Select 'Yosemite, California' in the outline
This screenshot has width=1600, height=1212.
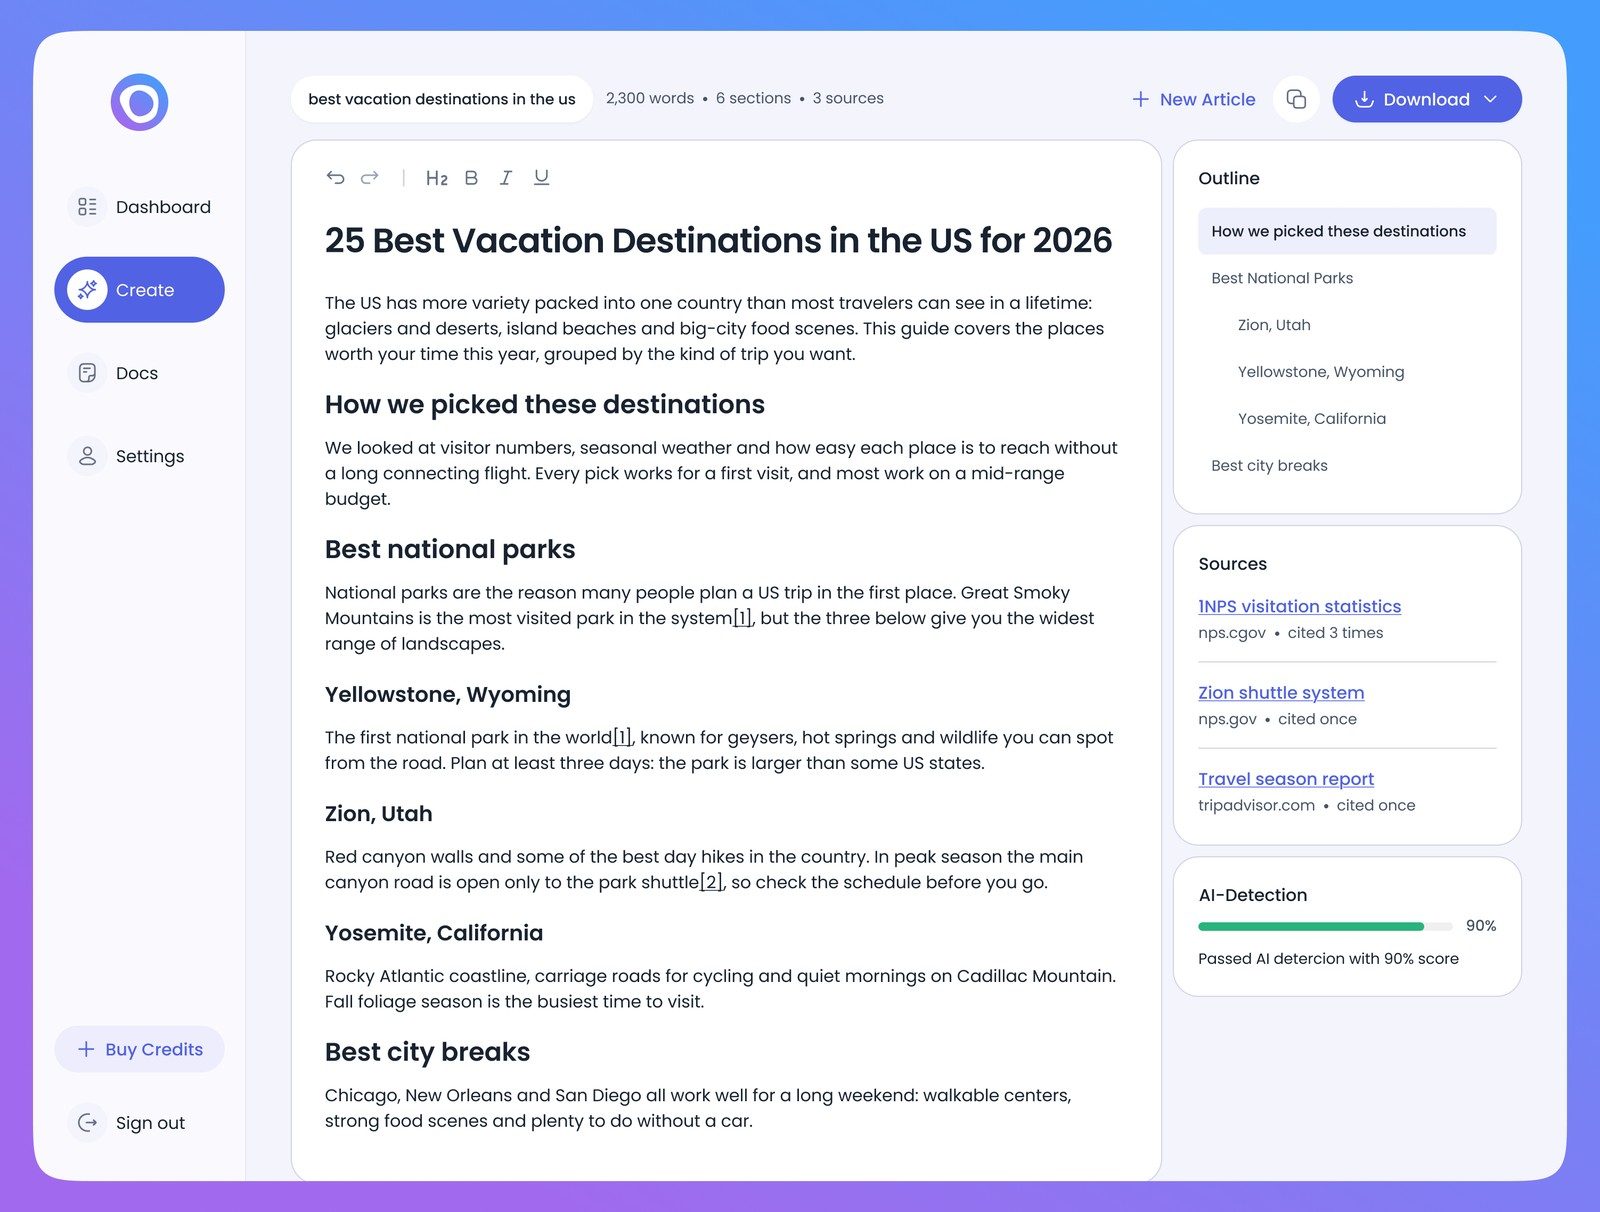1312,419
